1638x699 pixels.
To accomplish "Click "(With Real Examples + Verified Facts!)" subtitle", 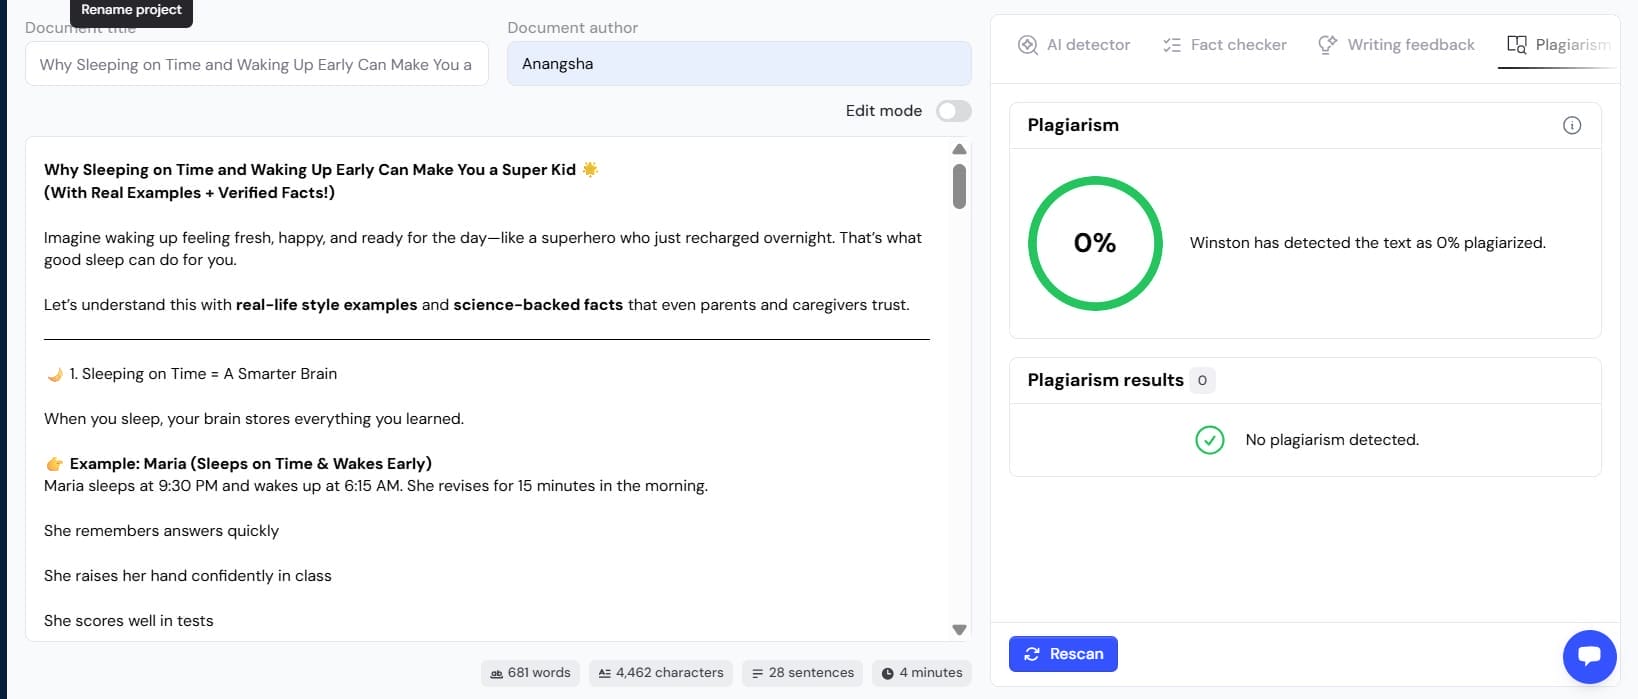I will pos(189,193).
